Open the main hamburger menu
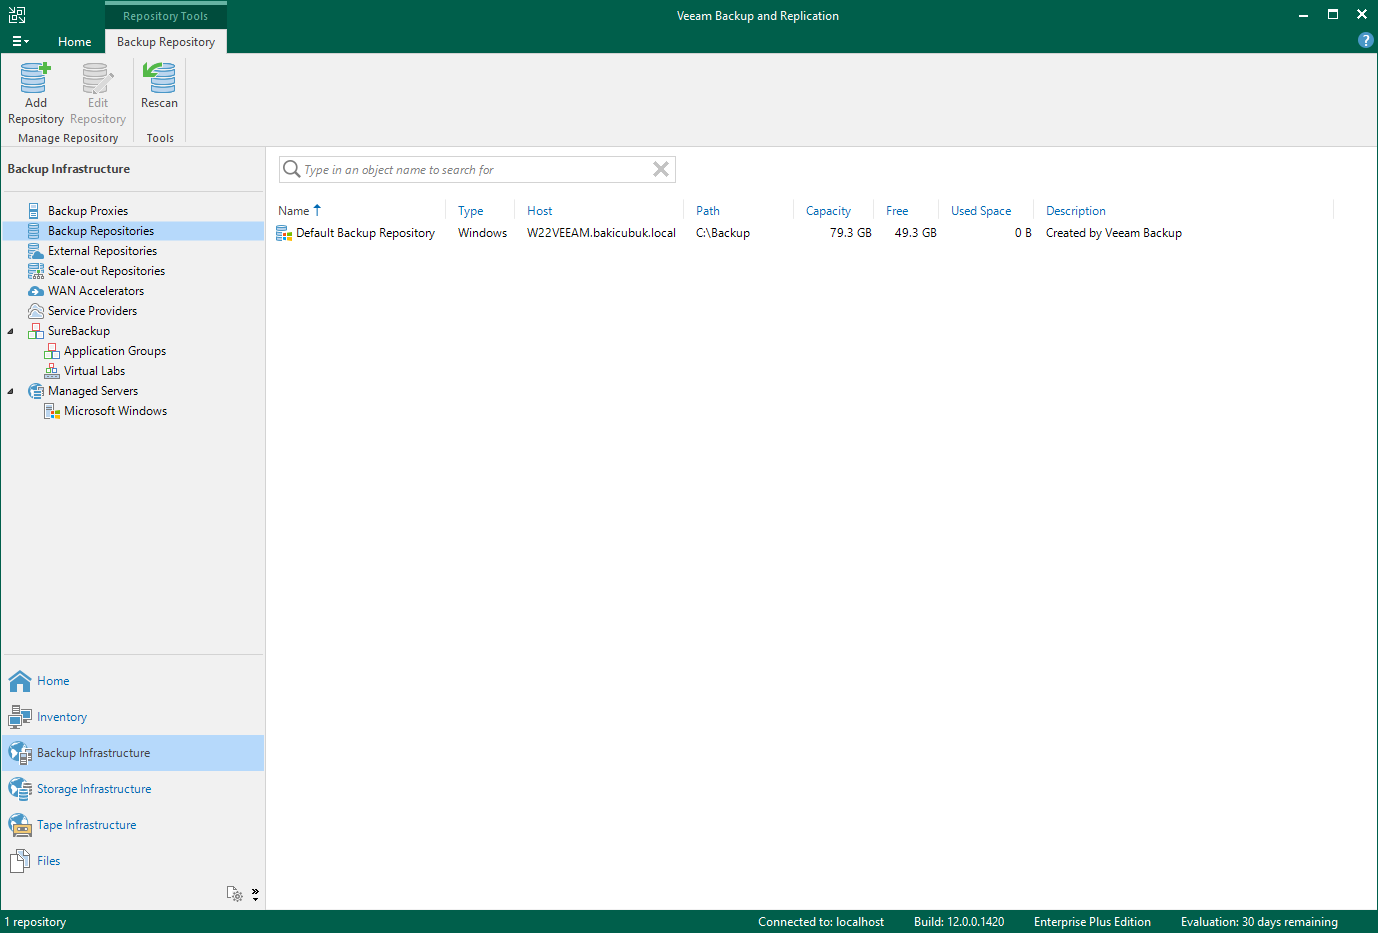This screenshot has height=933, width=1378. pos(20,41)
